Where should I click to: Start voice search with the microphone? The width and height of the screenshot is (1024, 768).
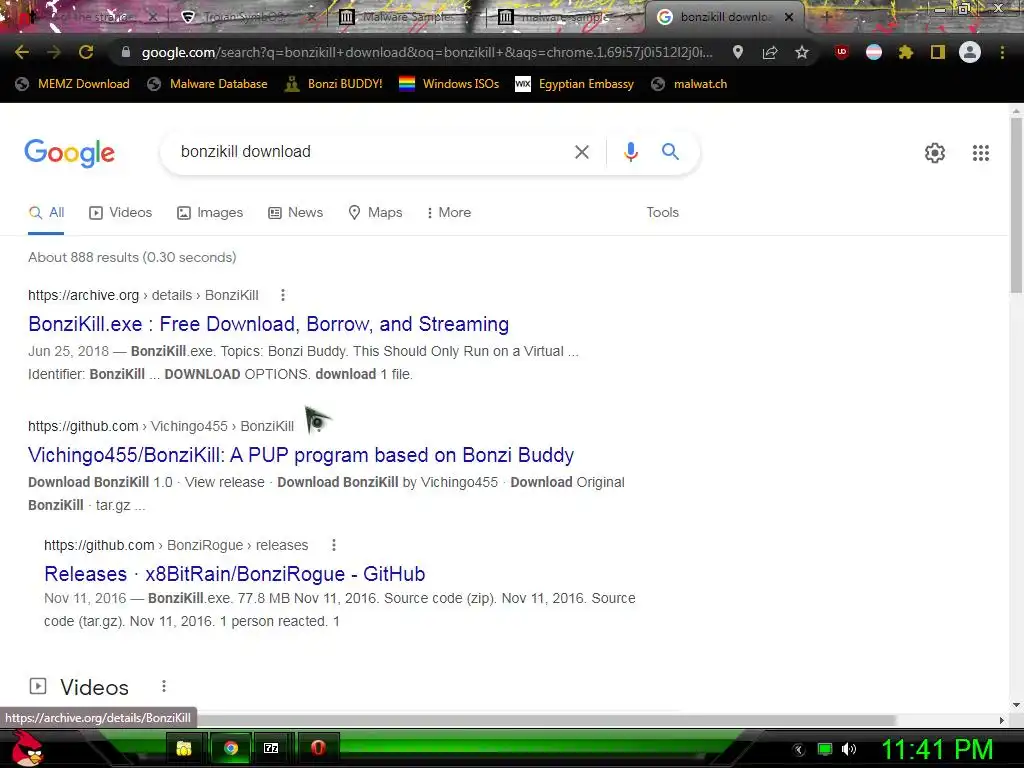630,152
